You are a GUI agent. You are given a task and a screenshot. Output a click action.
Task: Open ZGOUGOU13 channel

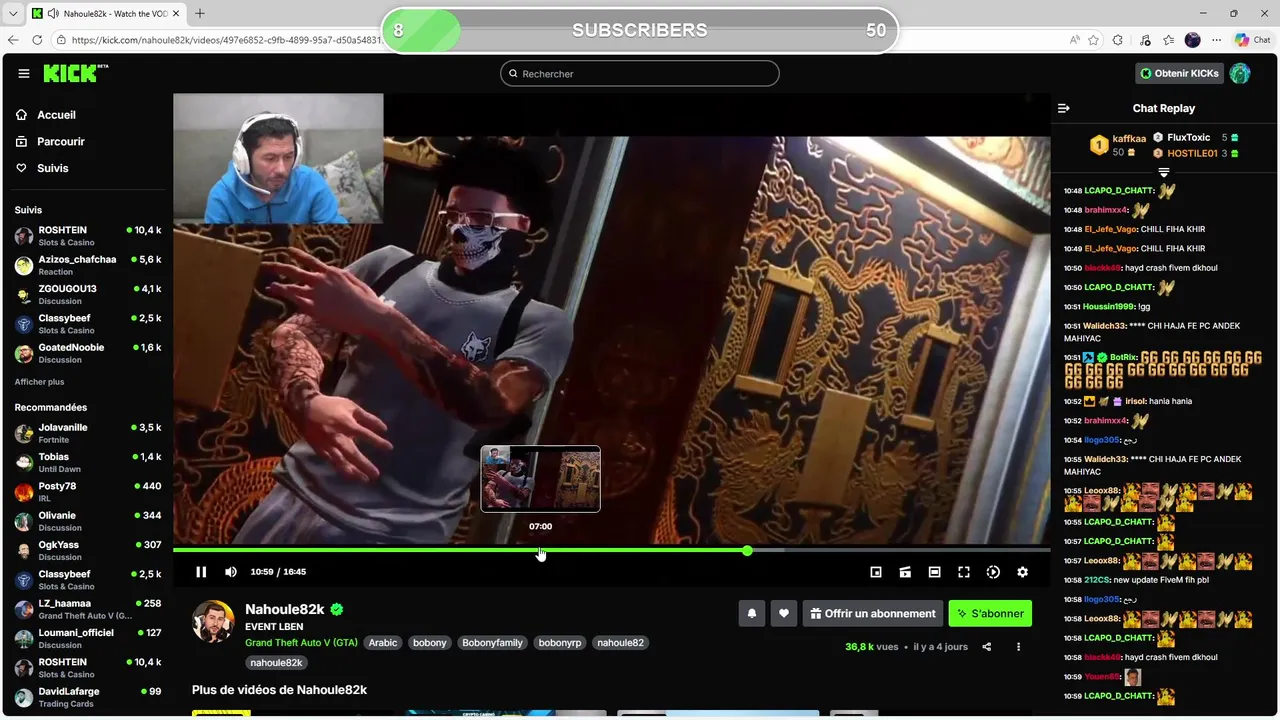tap(88, 294)
